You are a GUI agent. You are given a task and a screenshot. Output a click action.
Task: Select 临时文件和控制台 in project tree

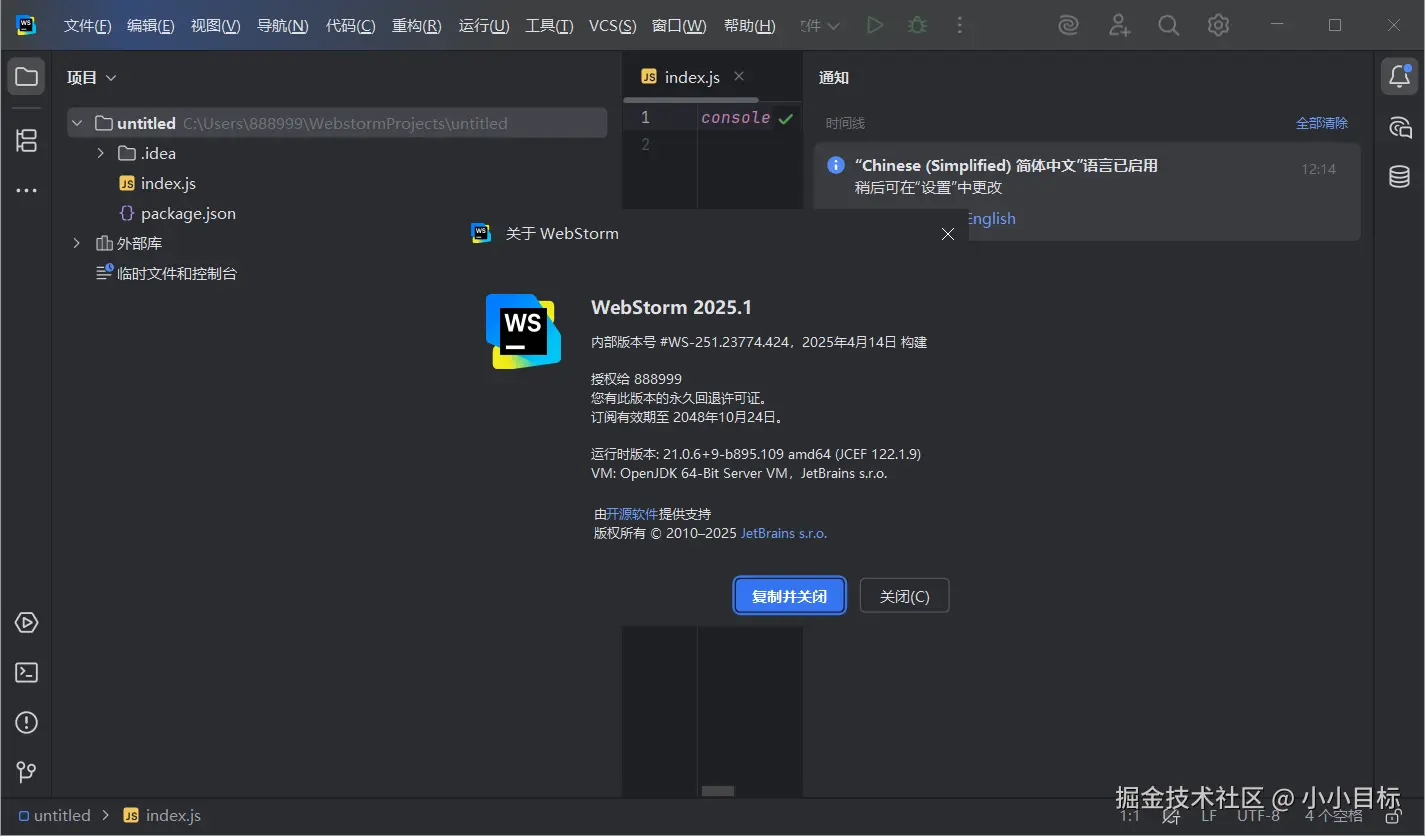(177, 273)
